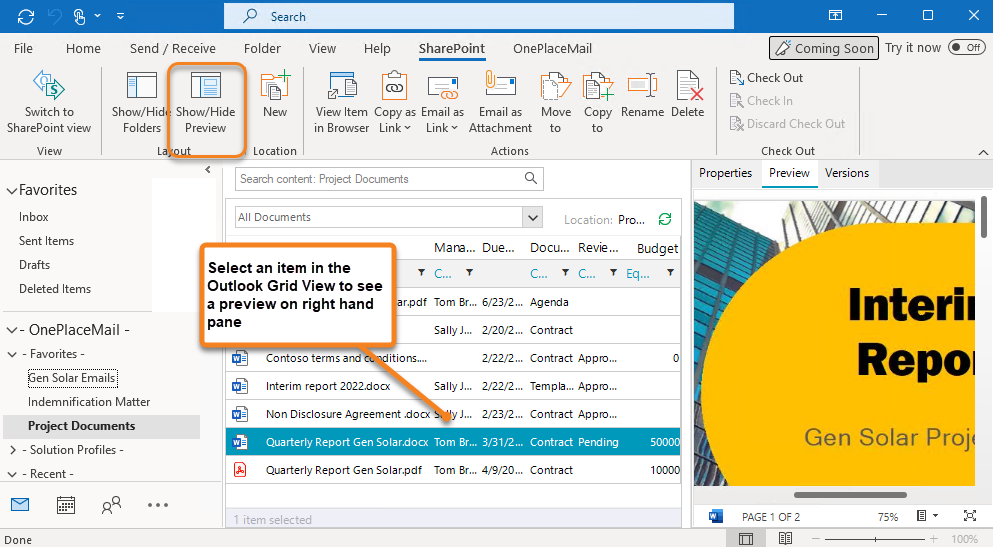Viewport: 993px width, 547px height.
Task: Switch to Normal view in status bar
Action: tap(746, 539)
